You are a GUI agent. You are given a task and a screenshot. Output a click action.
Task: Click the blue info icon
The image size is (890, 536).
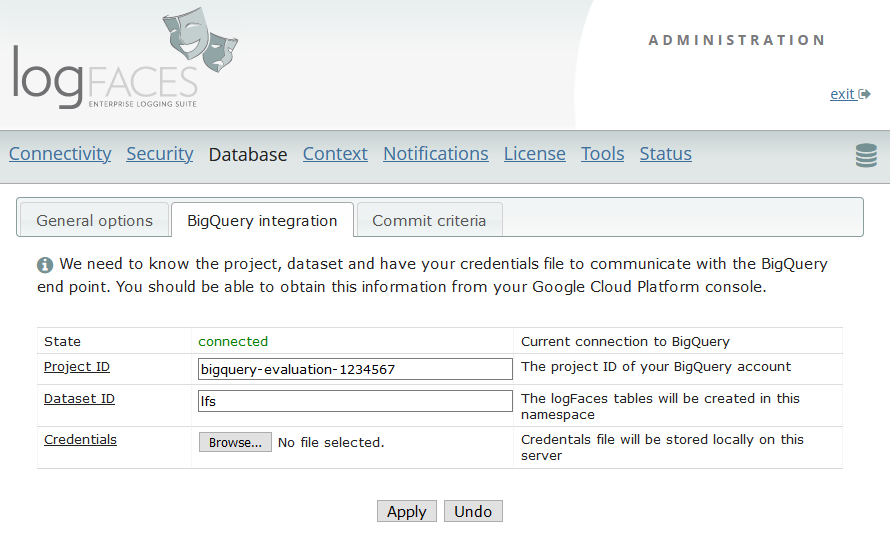click(x=45, y=265)
